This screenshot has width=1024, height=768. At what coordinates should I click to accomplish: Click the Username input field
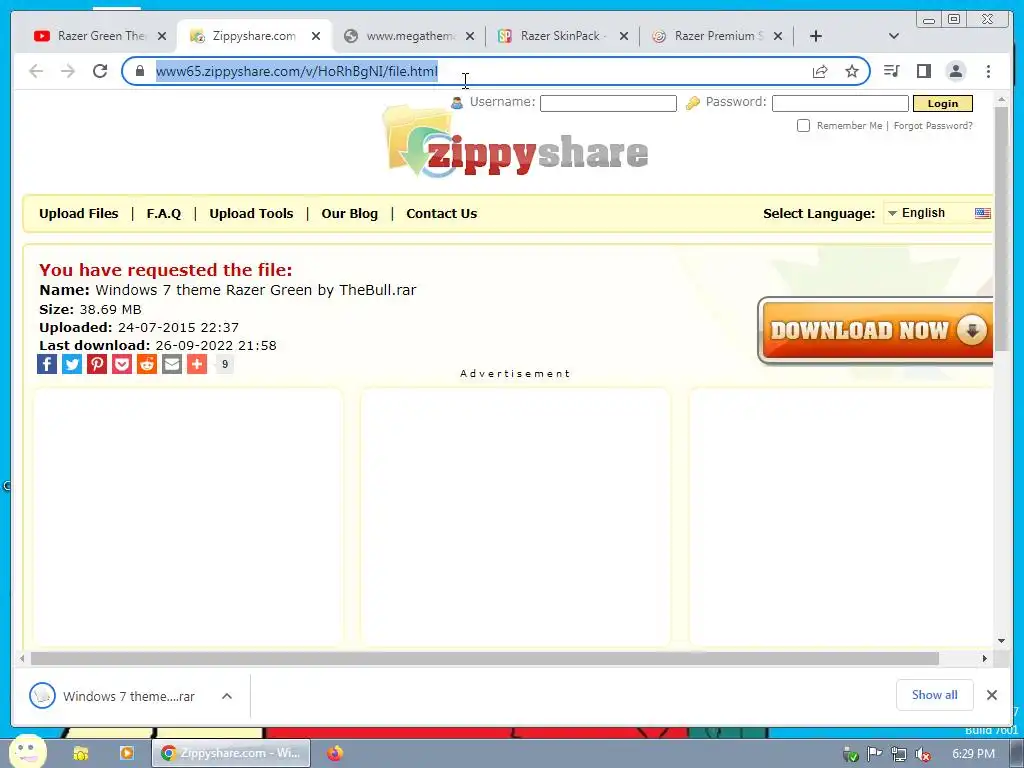(608, 103)
